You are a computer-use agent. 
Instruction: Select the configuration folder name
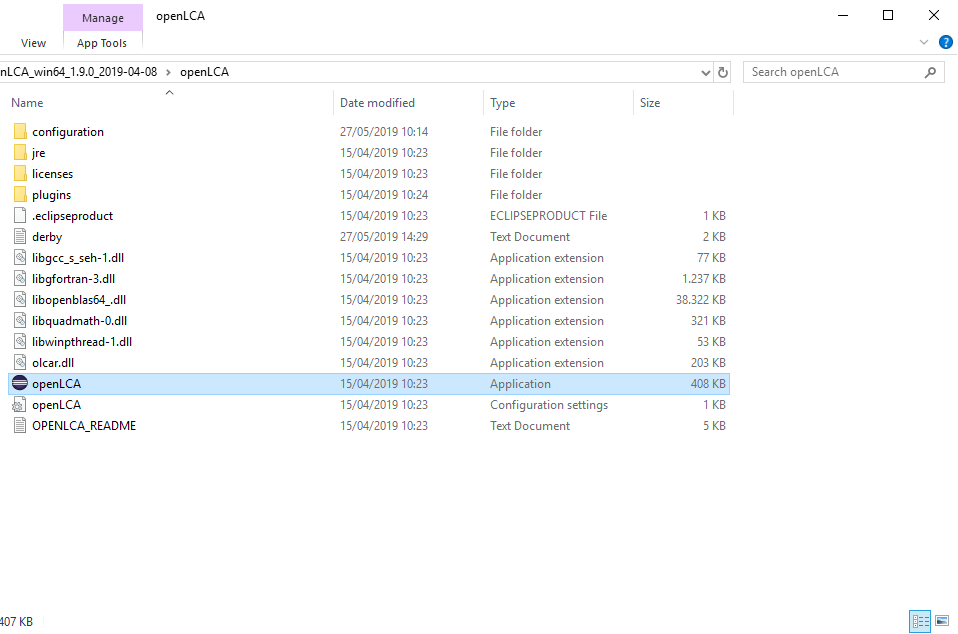tap(68, 131)
